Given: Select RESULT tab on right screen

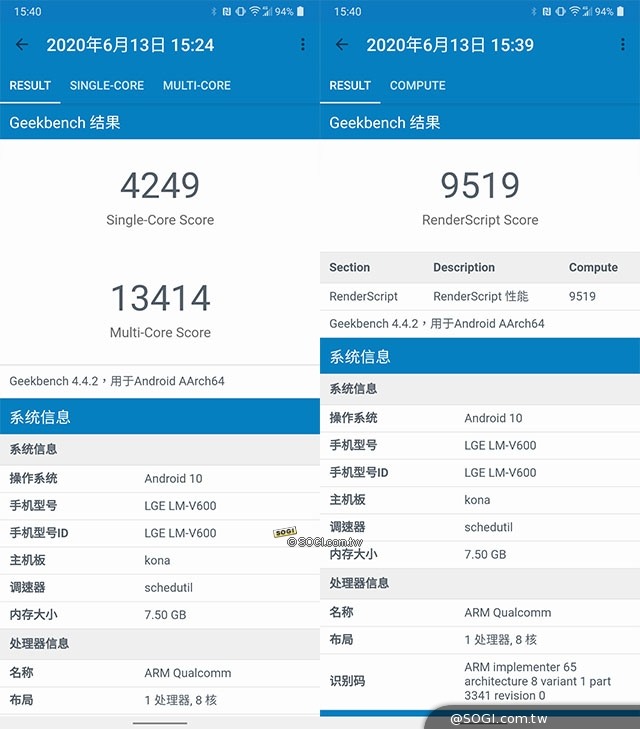Looking at the screenshot, I should [x=350, y=86].
